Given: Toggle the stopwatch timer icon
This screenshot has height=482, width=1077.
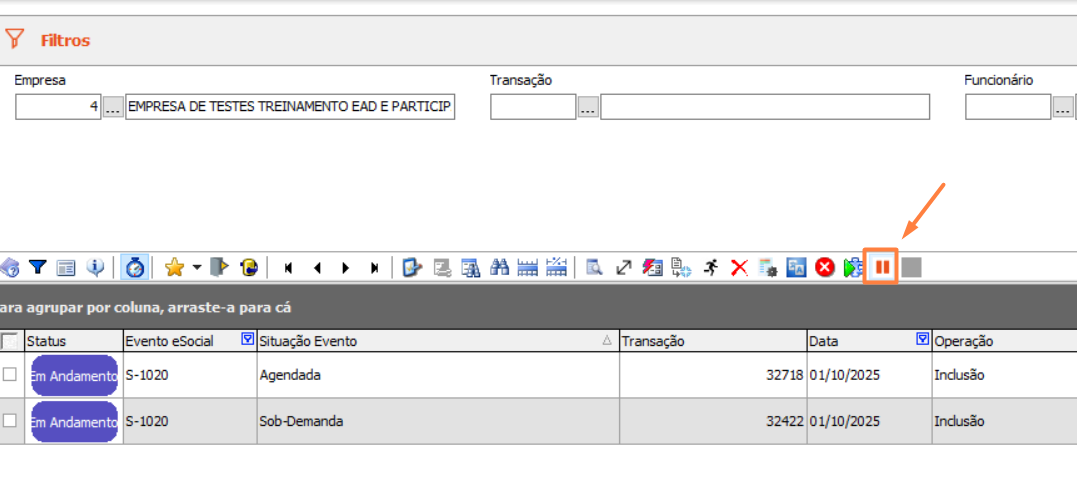Looking at the screenshot, I should pos(134,267).
